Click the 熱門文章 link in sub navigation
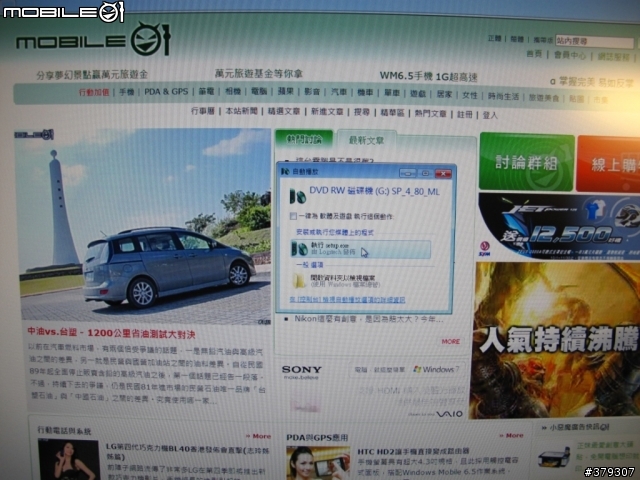Viewport: 640px width, 480px height. tap(431, 113)
